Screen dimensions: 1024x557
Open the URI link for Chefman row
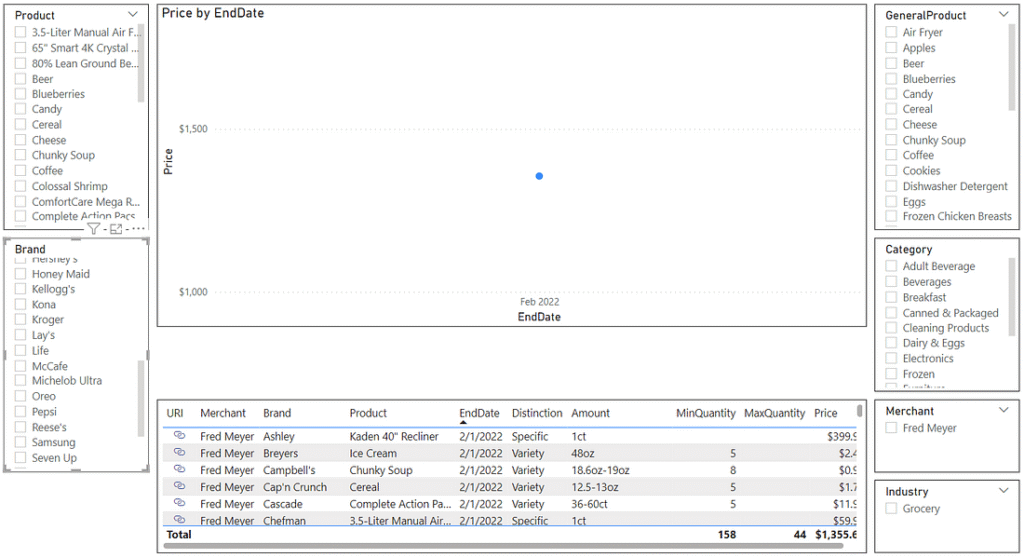click(179, 520)
